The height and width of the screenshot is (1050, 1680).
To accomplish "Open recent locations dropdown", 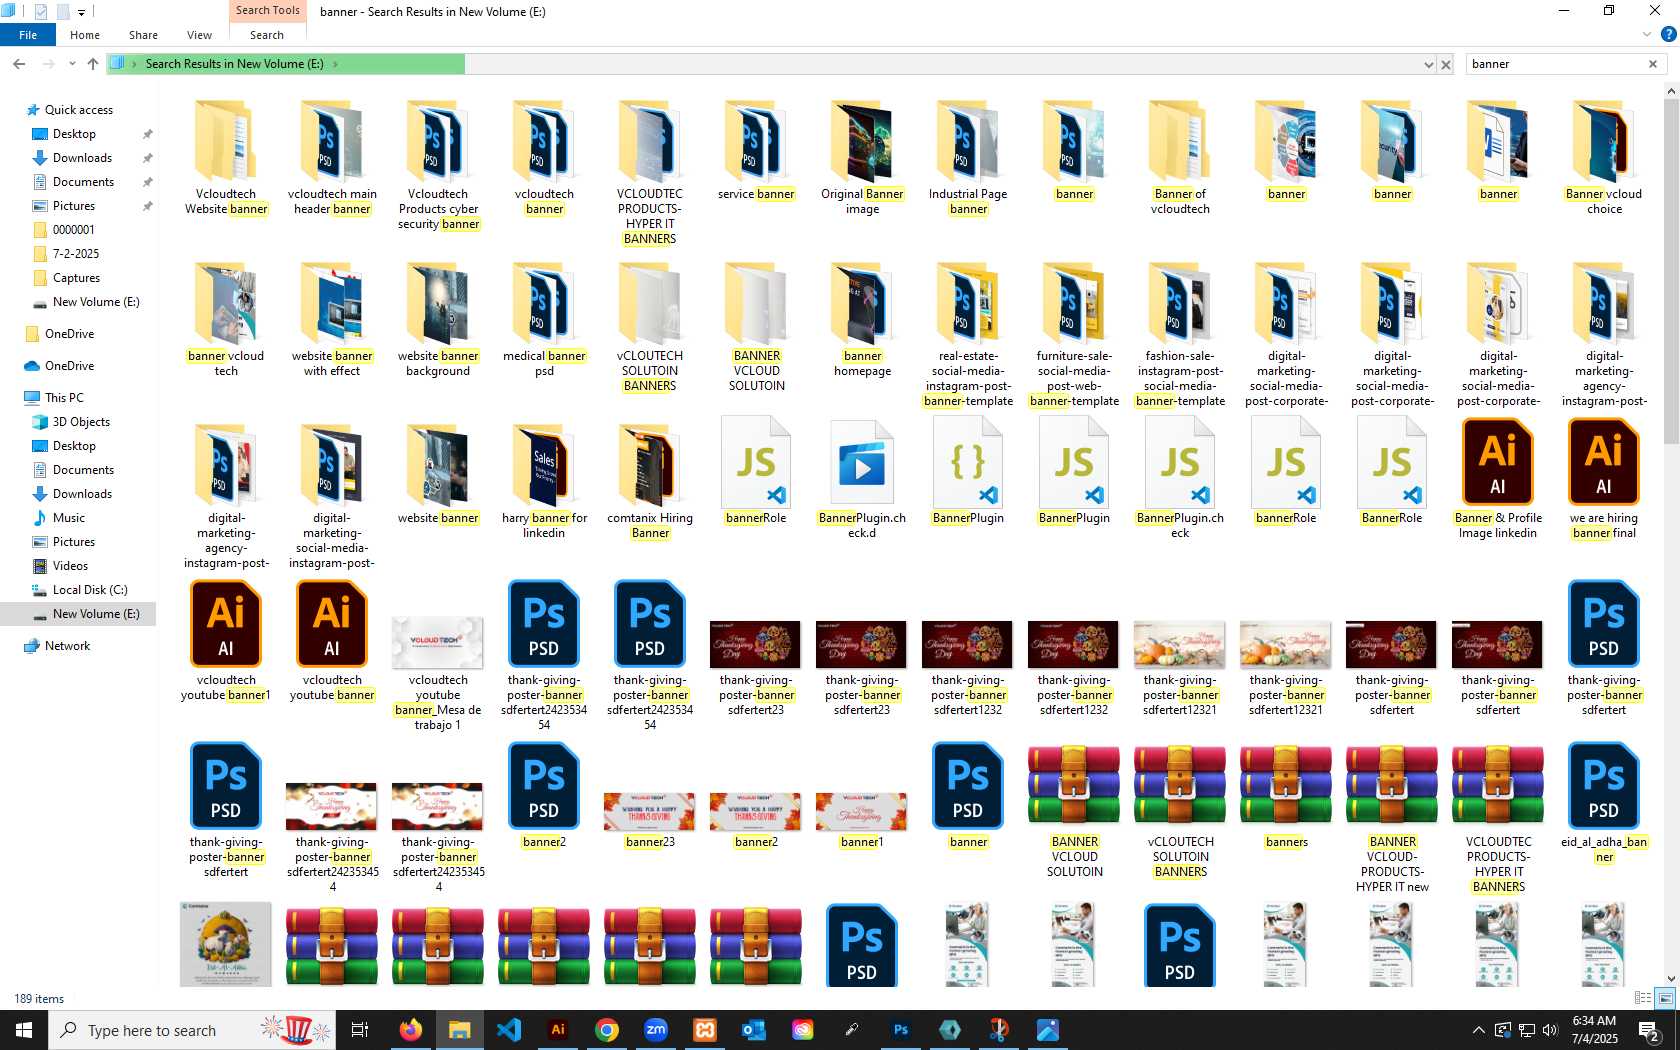I will [x=72, y=64].
